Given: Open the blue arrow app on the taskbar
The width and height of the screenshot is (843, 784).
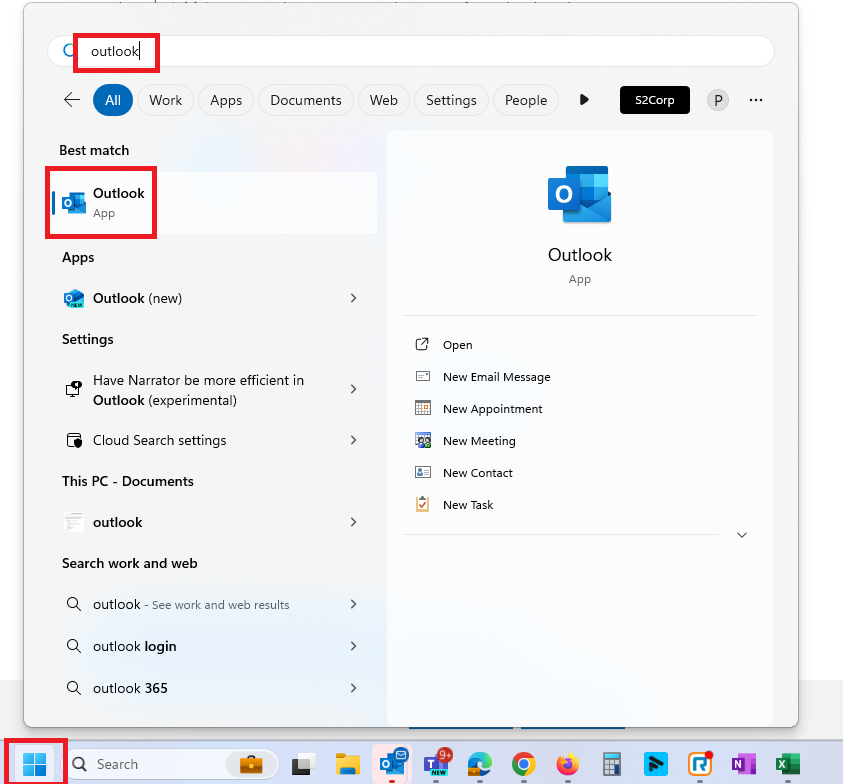Looking at the screenshot, I should pos(655,764).
